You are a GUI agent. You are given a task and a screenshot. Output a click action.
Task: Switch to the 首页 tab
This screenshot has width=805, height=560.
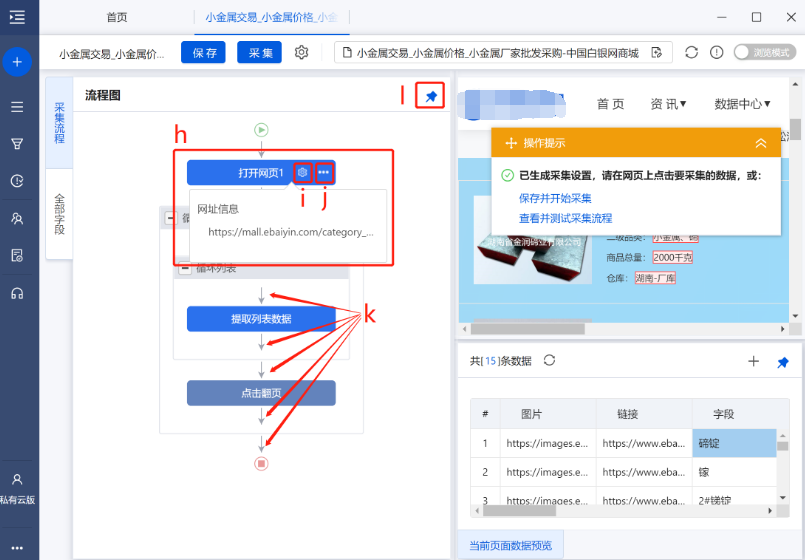pyautogui.click(x=117, y=18)
